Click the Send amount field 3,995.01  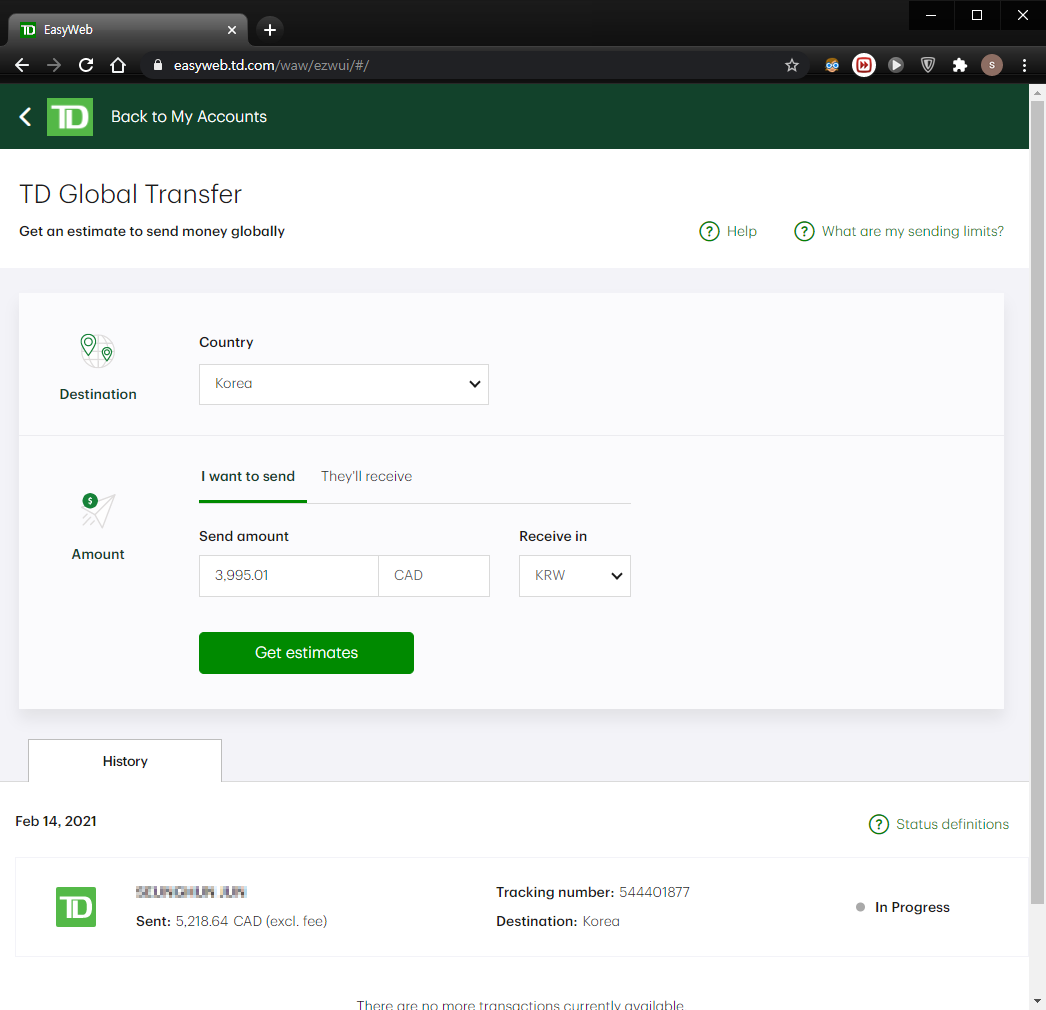(x=289, y=576)
